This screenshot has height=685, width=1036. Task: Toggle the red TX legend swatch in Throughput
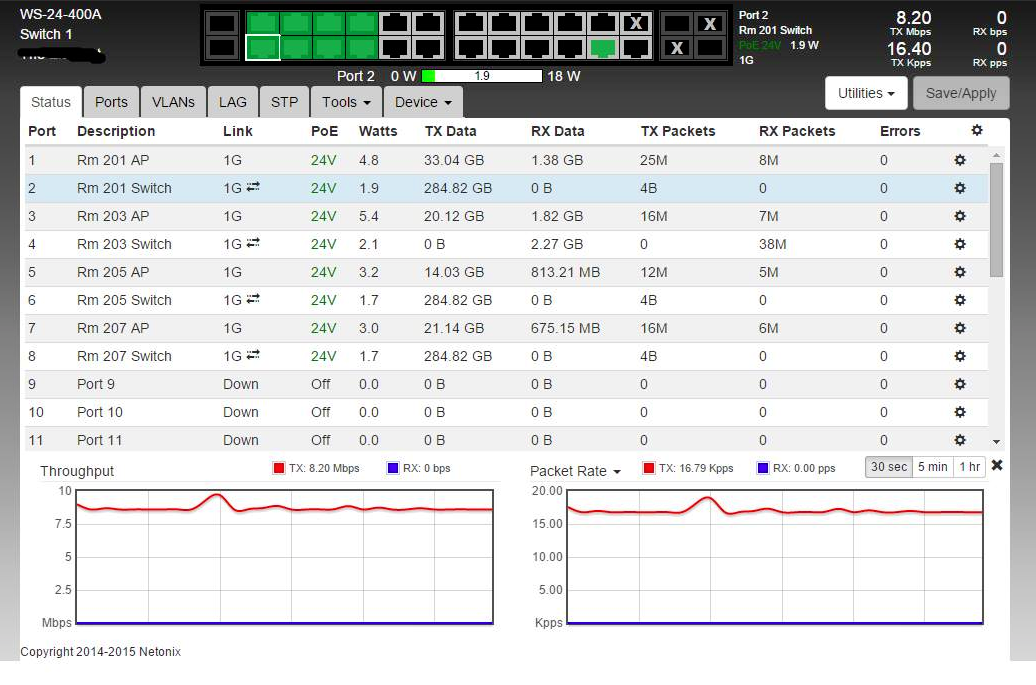click(279, 468)
